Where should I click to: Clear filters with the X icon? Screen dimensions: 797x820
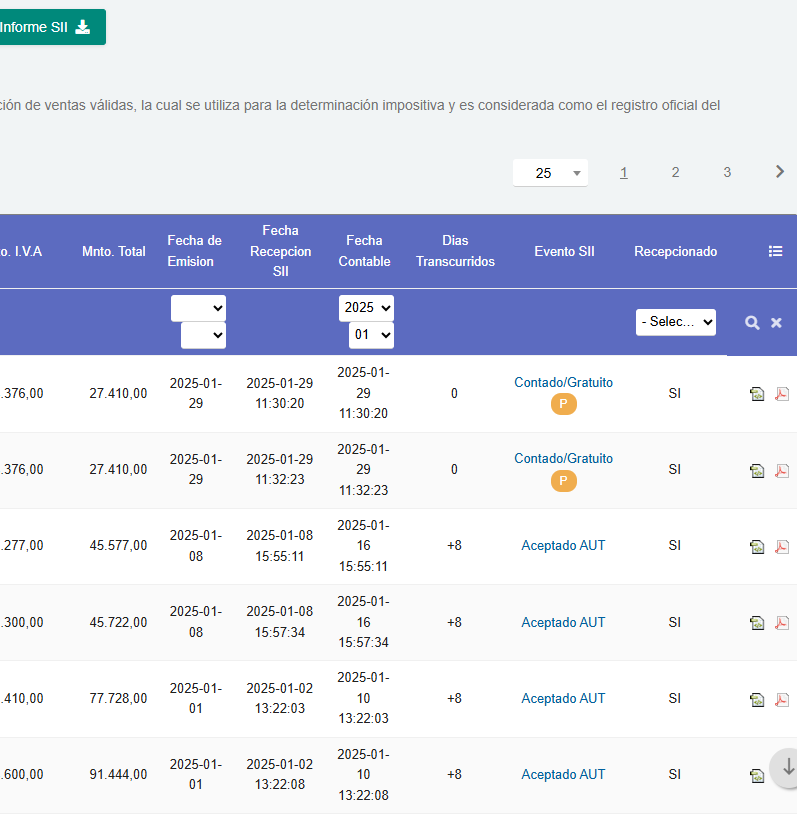click(776, 323)
